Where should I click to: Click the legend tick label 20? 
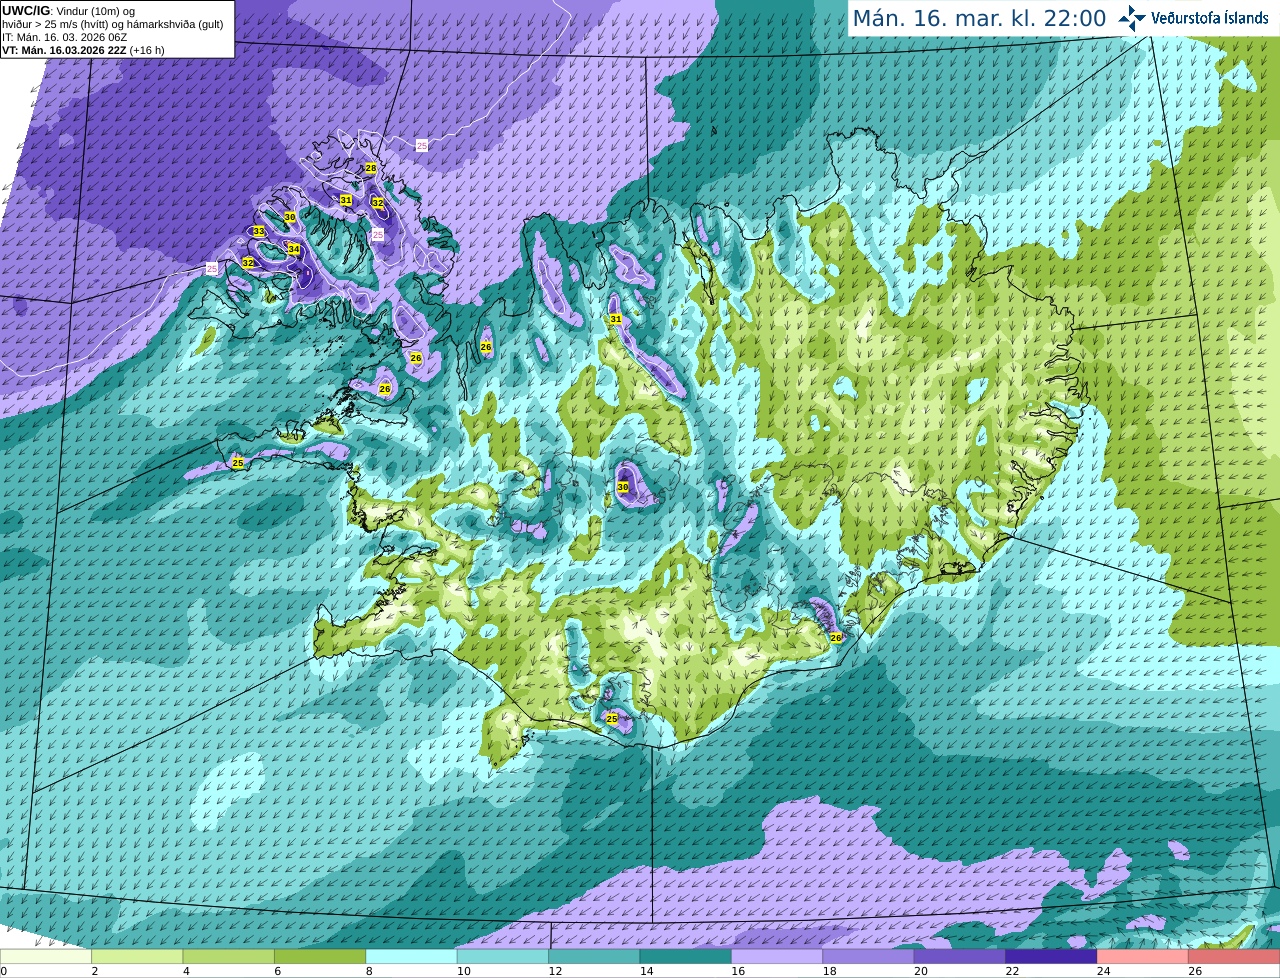(920, 971)
